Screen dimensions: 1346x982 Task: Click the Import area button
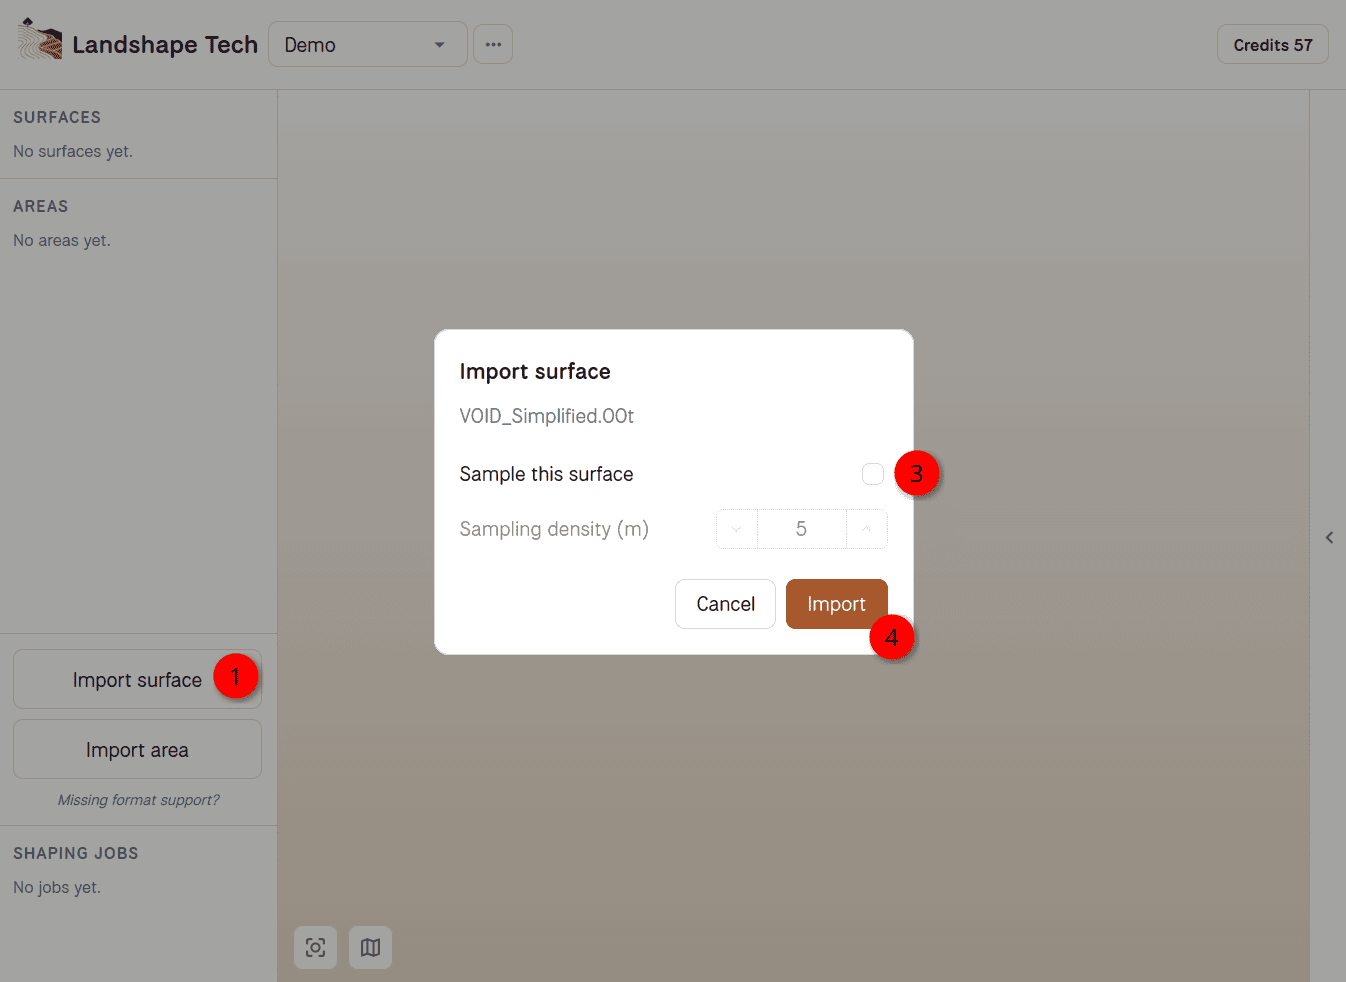(x=137, y=750)
